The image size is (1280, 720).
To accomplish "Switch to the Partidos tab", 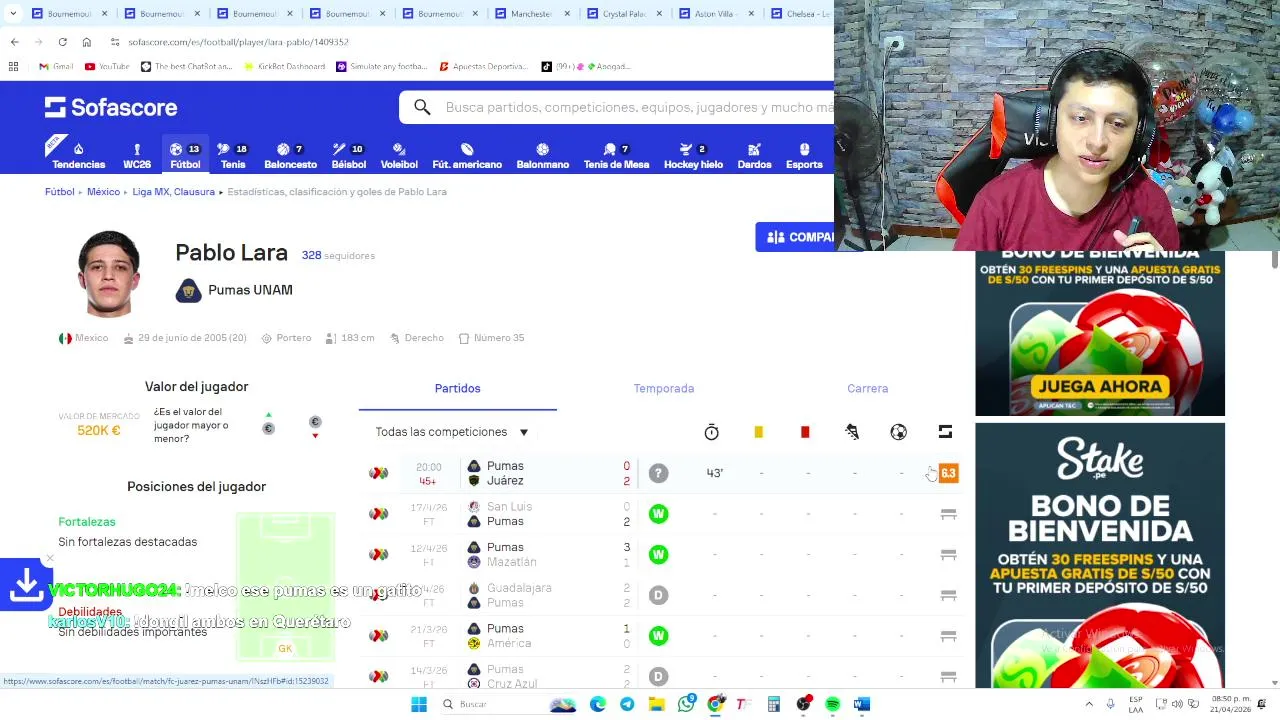I will pos(457,388).
